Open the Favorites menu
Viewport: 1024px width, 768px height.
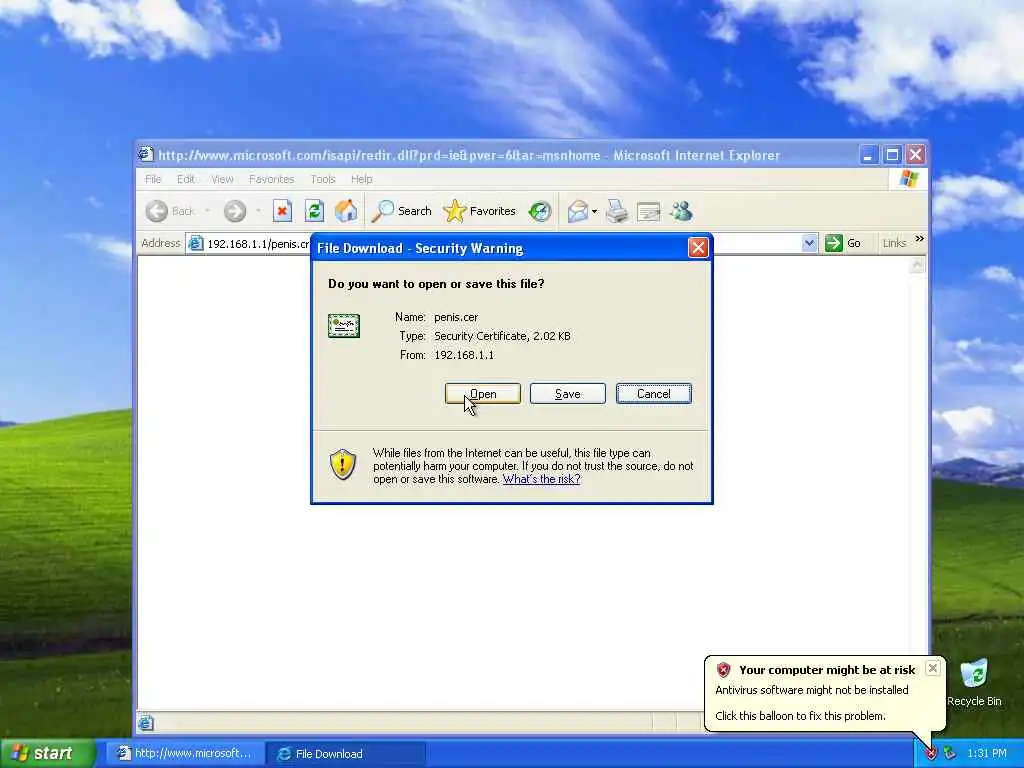(272, 179)
